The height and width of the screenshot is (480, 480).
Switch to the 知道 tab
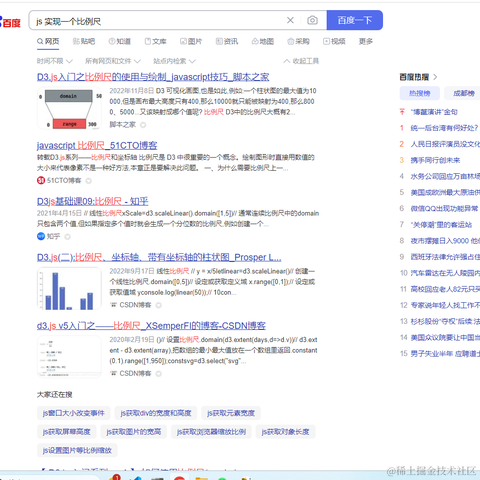[x=119, y=41]
